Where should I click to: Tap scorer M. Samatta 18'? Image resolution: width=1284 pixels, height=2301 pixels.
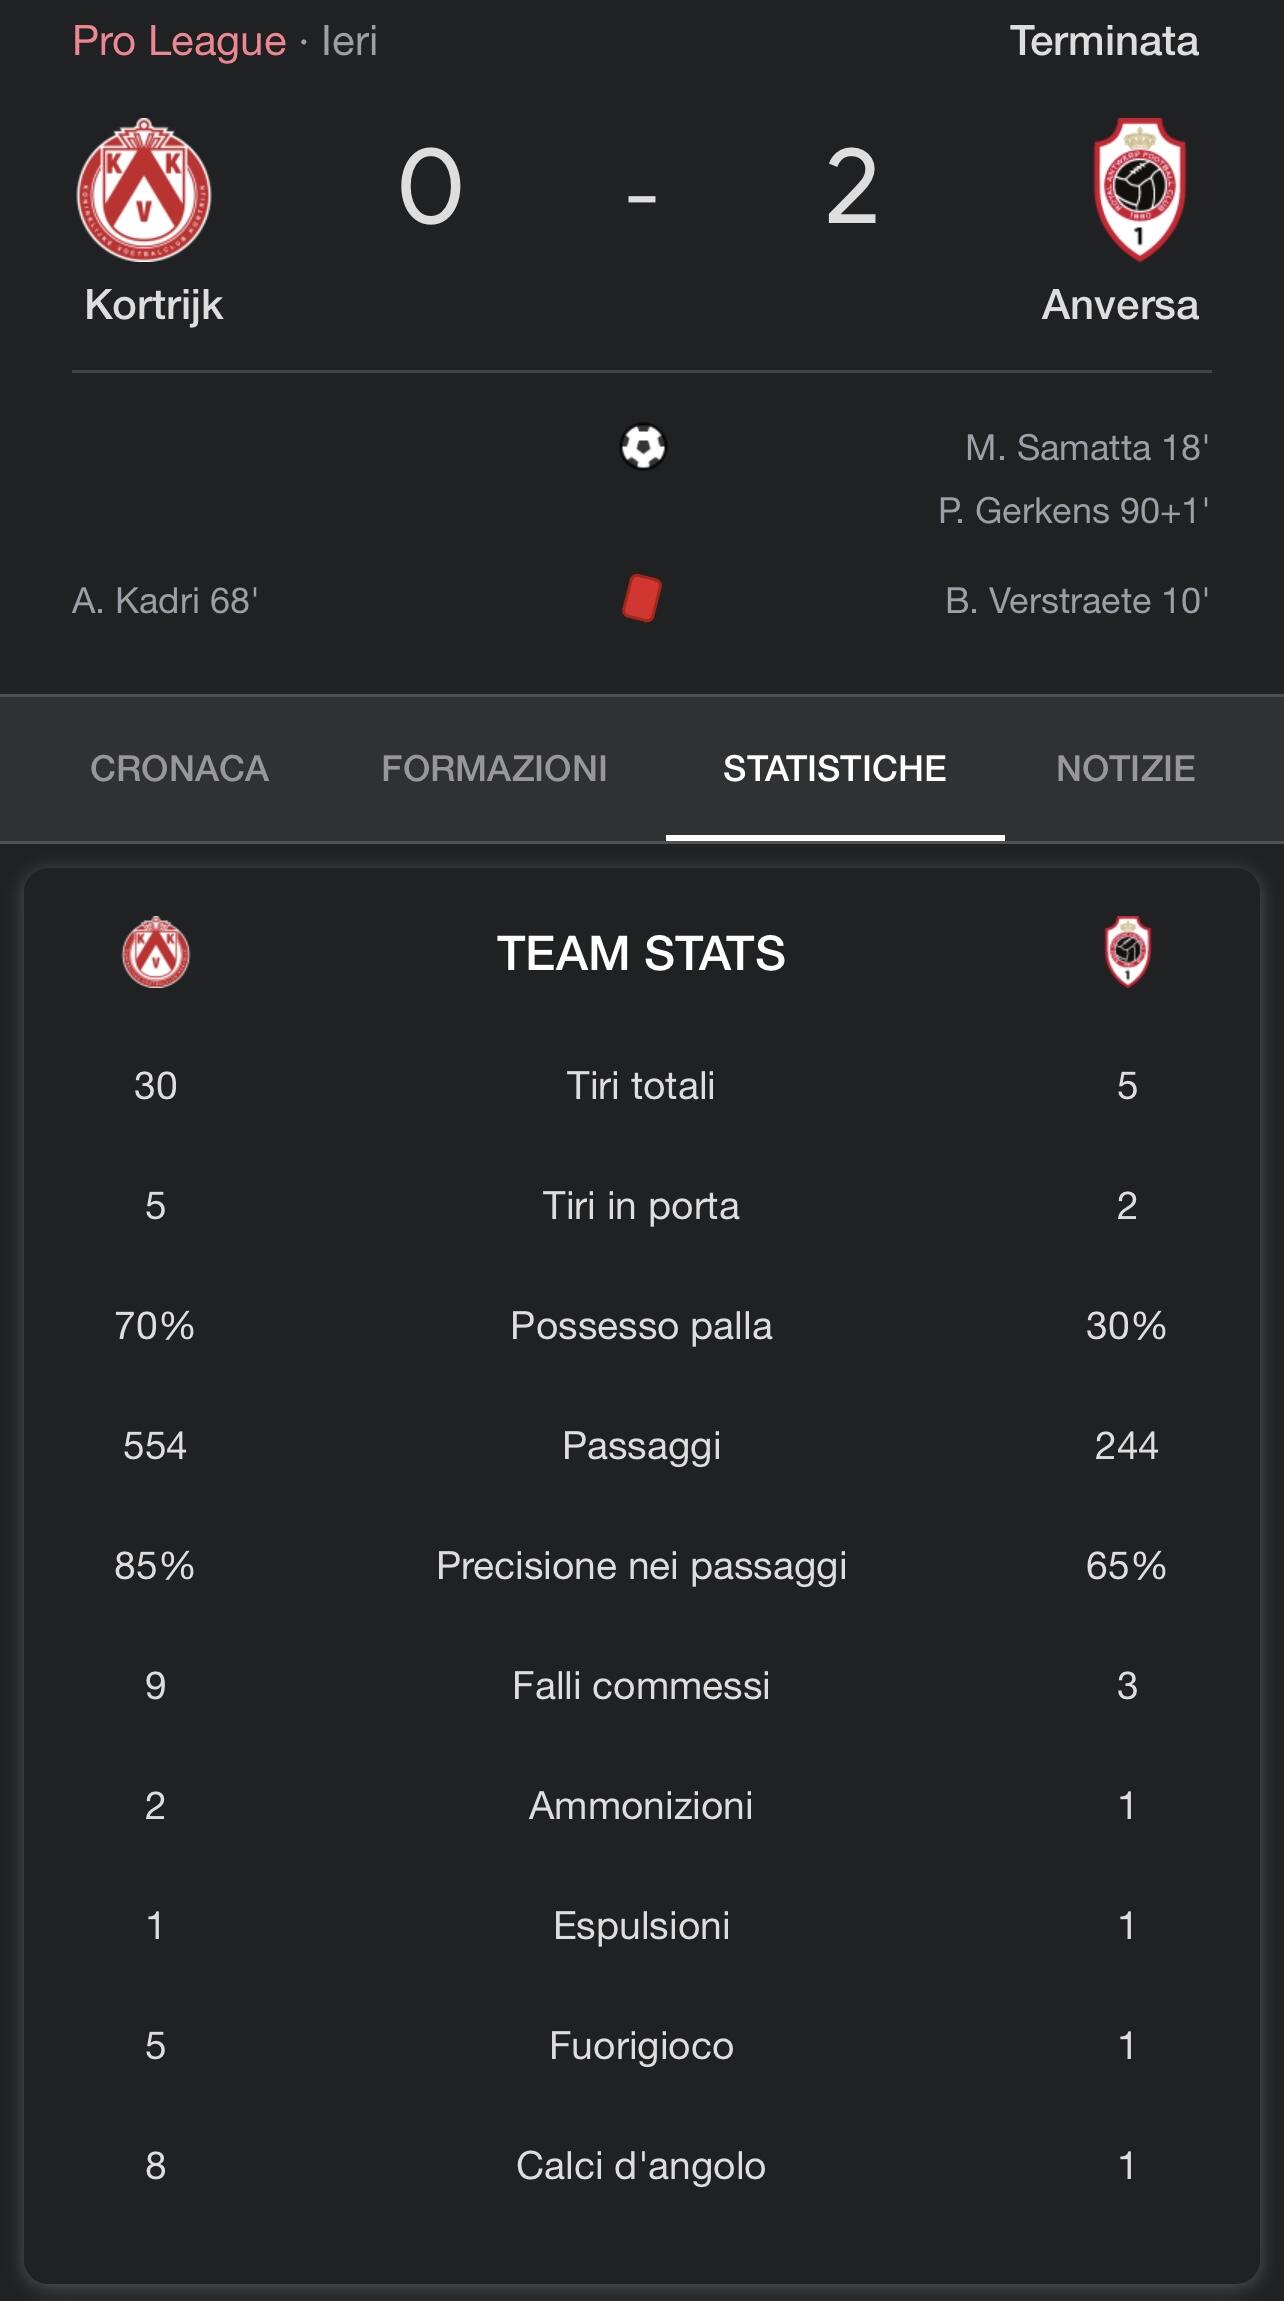click(1087, 447)
